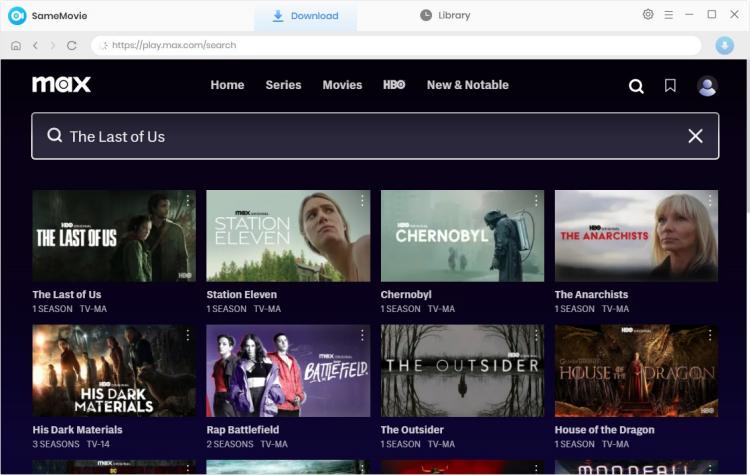
Task: Click The Outsider title text
Action: click(412, 430)
